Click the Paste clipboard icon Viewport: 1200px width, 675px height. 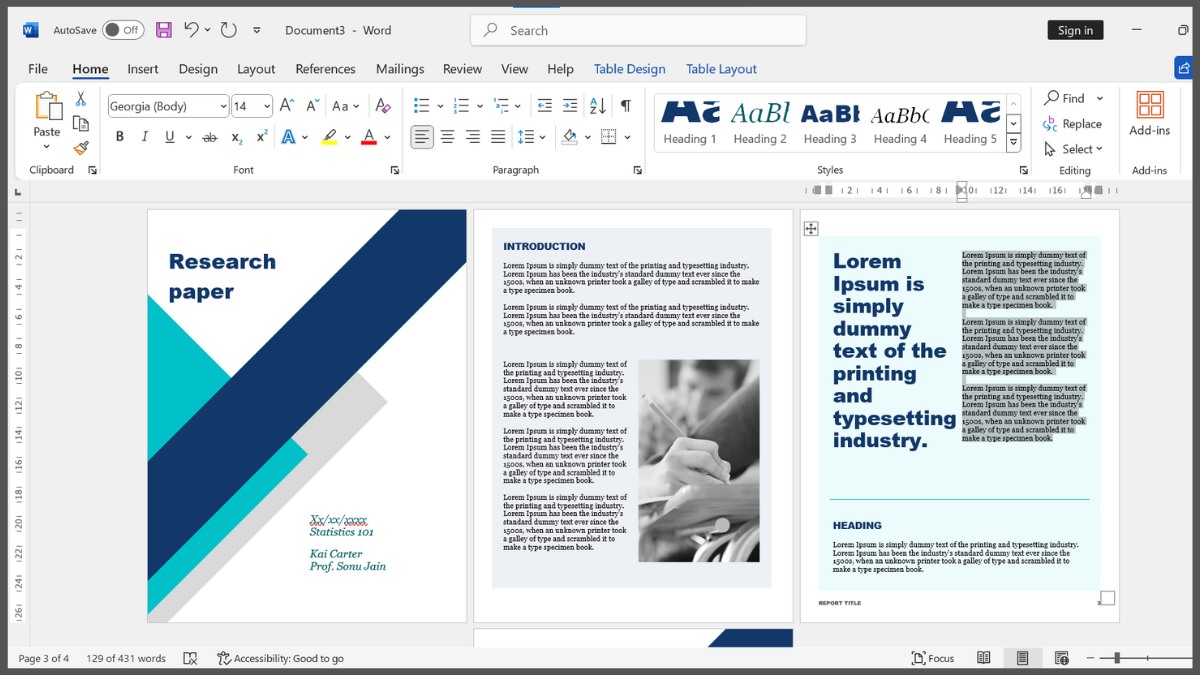pos(47,107)
